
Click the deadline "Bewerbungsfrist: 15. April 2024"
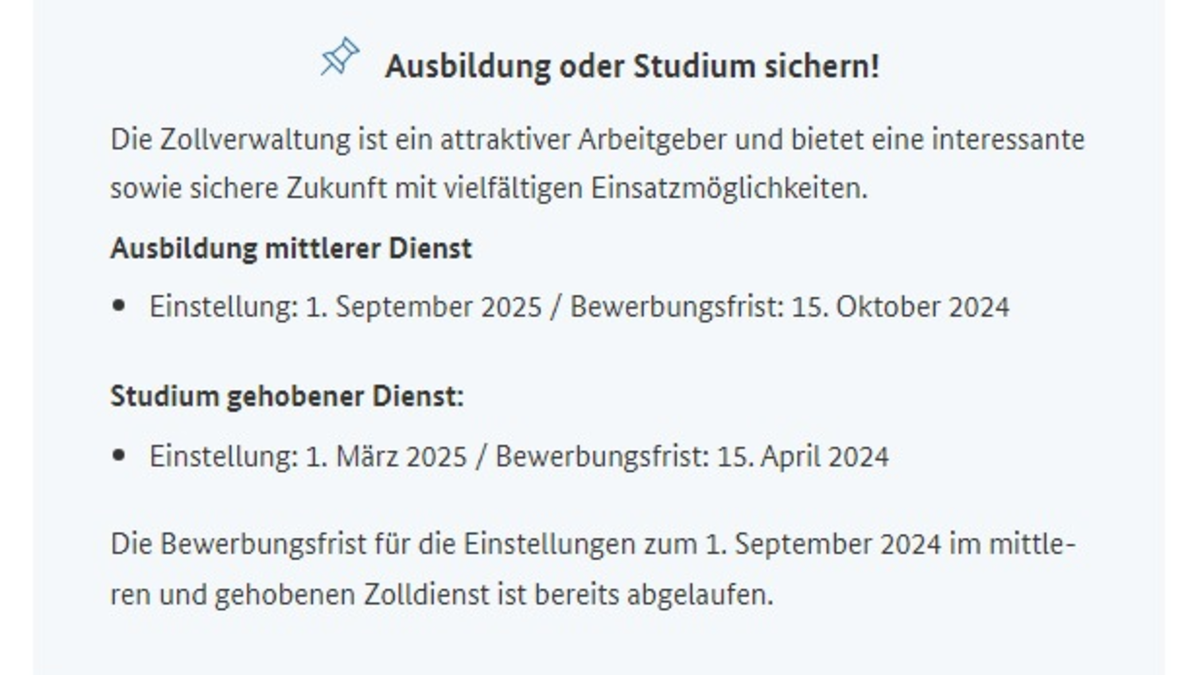click(x=692, y=456)
